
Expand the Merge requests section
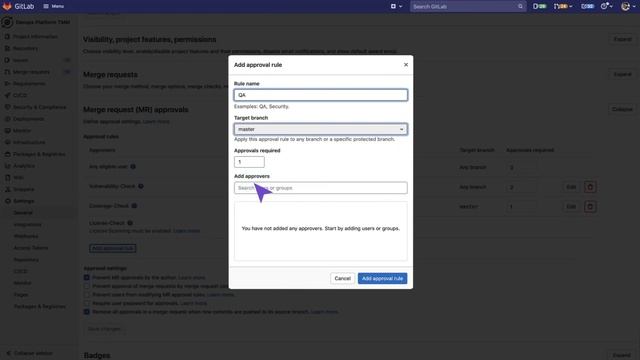coord(622,74)
